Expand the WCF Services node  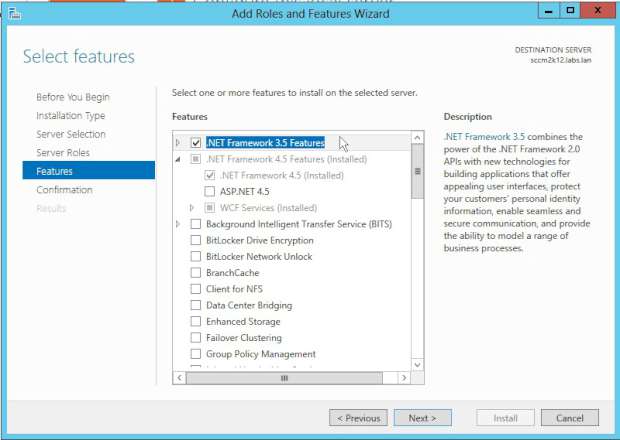pos(192,207)
